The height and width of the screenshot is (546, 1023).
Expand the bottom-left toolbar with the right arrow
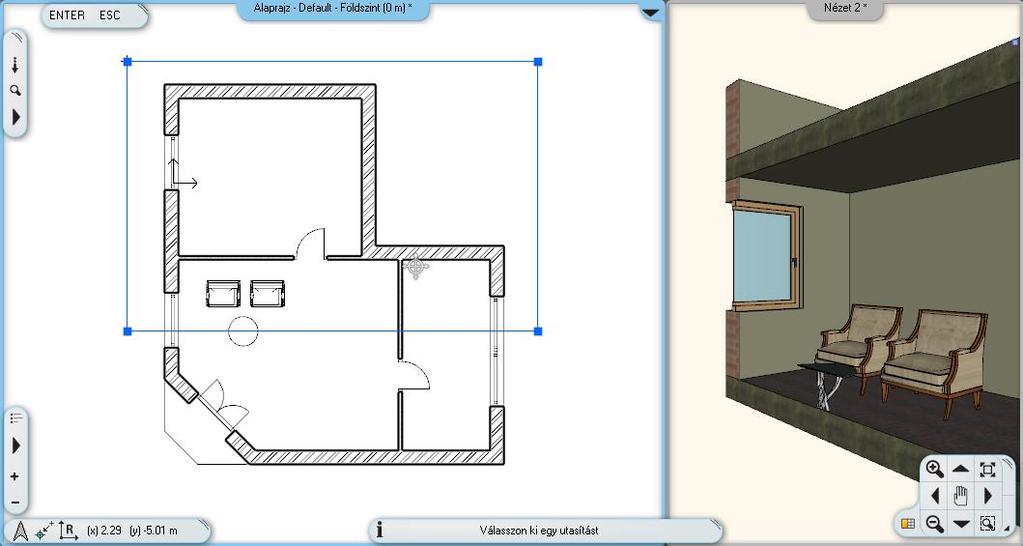click(16, 446)
